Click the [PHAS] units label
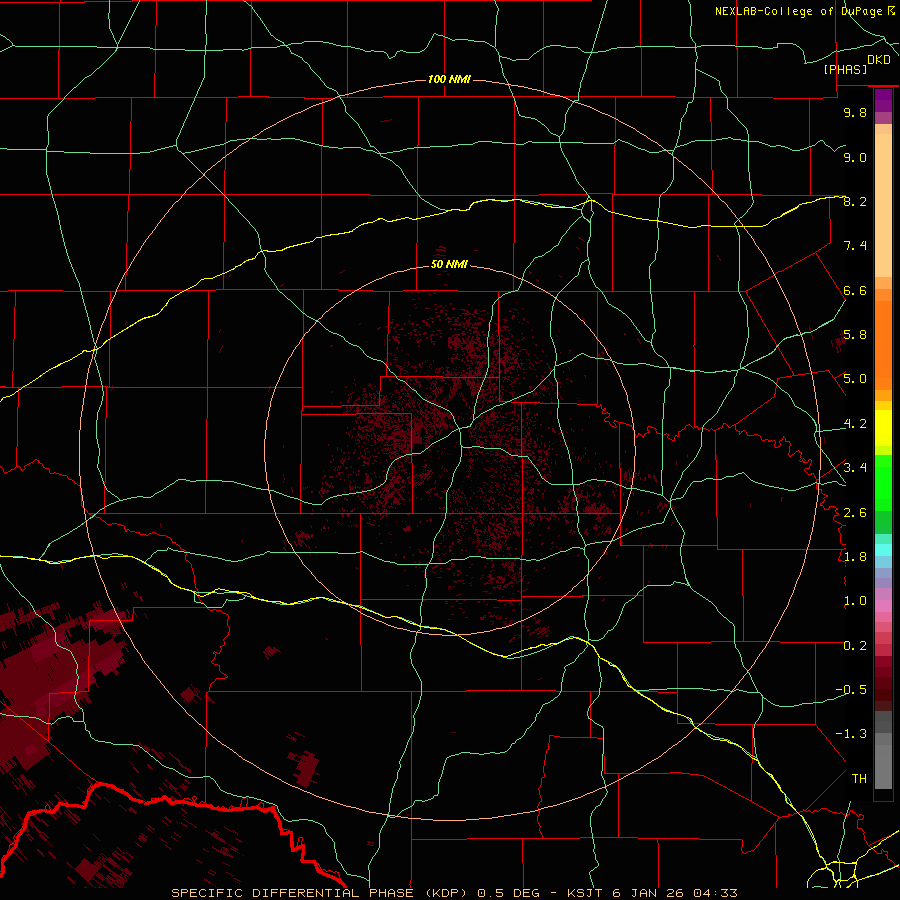Image resolution: width=900 pixels, height=900 pixels. [x=845, y=70]
